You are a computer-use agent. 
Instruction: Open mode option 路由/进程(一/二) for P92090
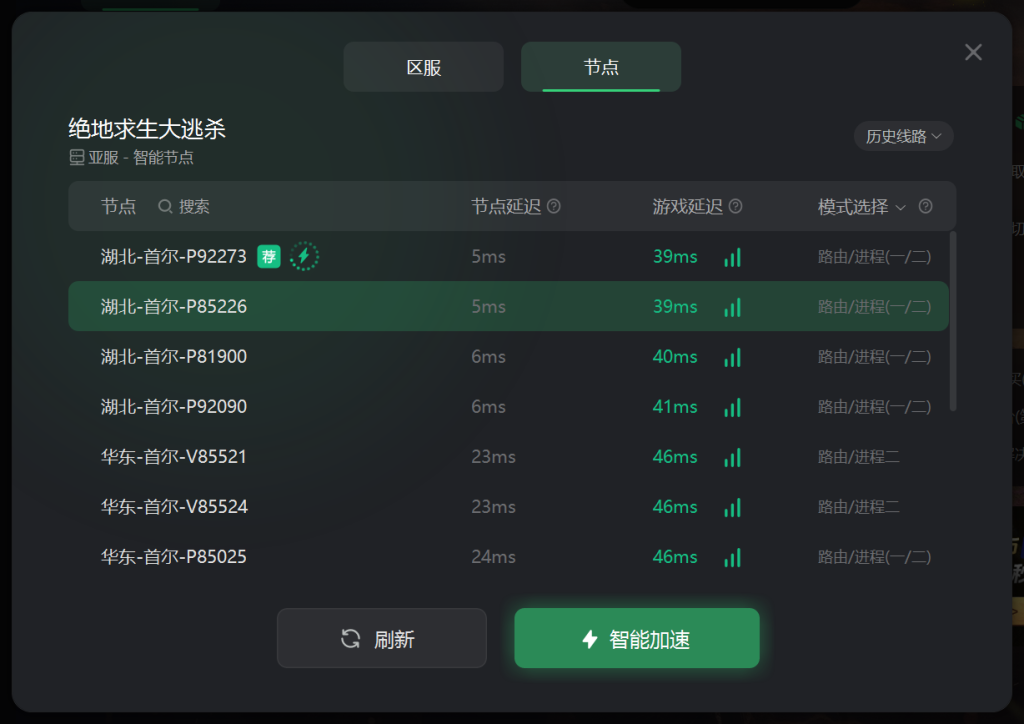click(874, 407)
